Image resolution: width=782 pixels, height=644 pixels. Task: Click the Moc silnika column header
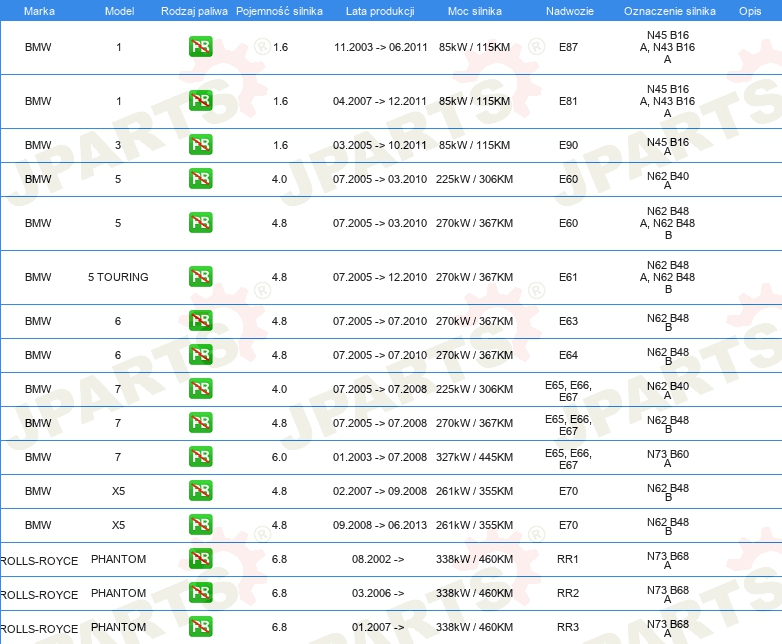[475, 10]
